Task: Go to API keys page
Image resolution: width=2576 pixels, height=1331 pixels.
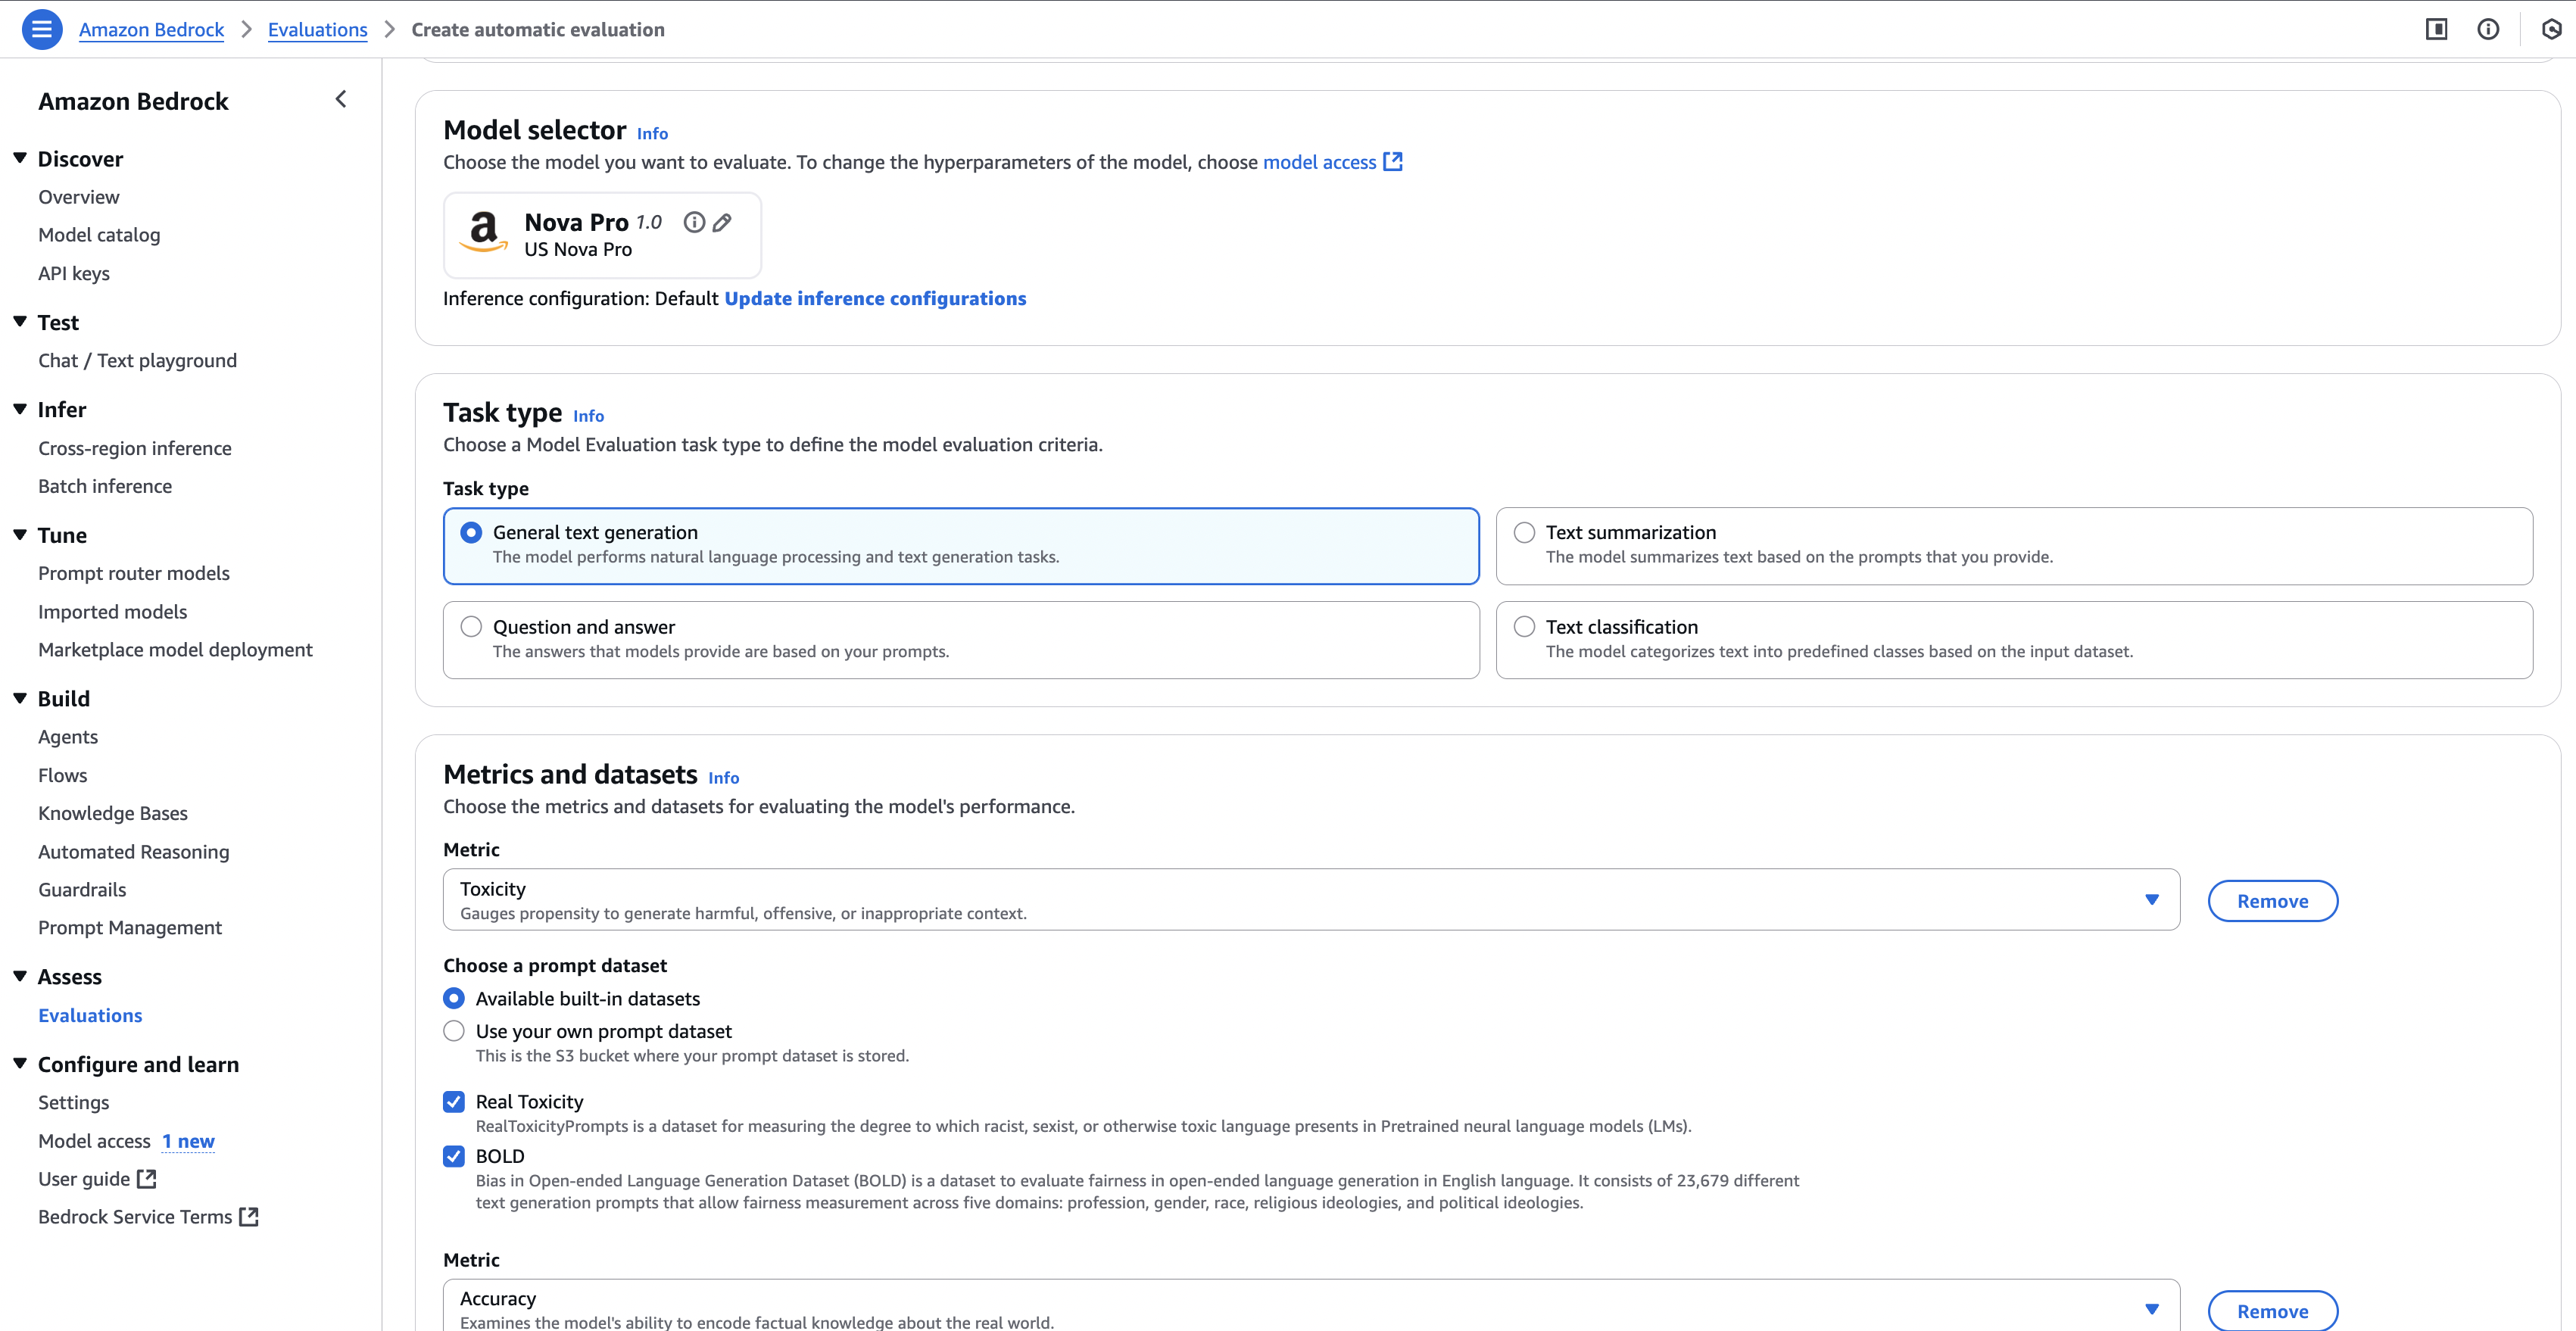Action: tap(74, 274)
